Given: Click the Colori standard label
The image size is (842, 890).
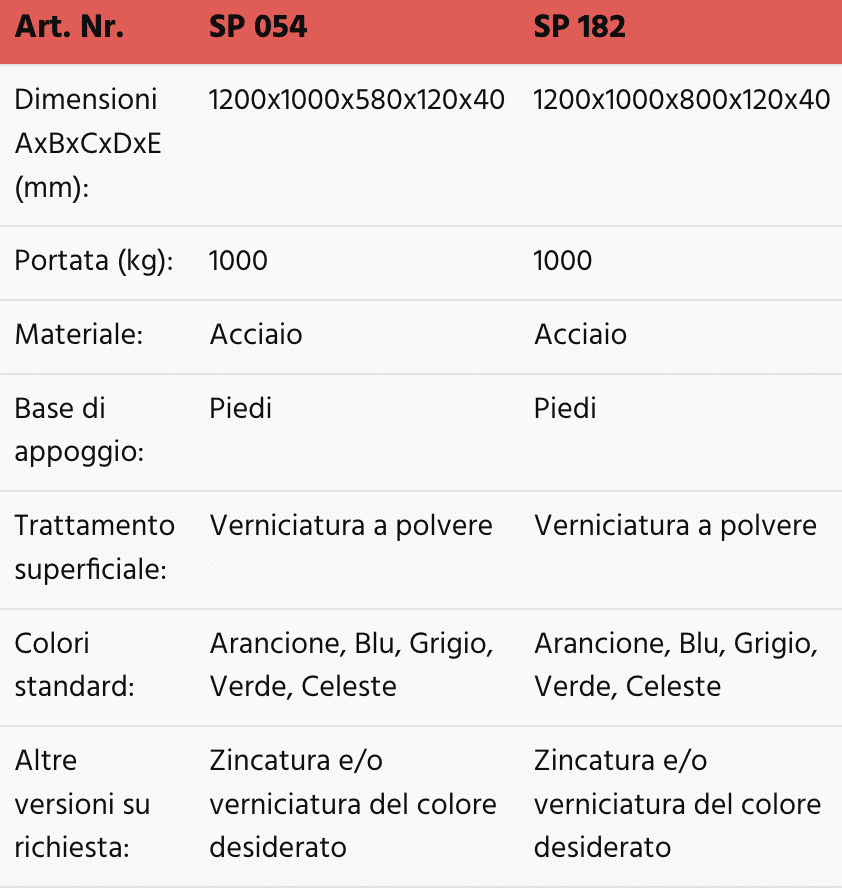Looking at the screenshot, I should point(74,665).
